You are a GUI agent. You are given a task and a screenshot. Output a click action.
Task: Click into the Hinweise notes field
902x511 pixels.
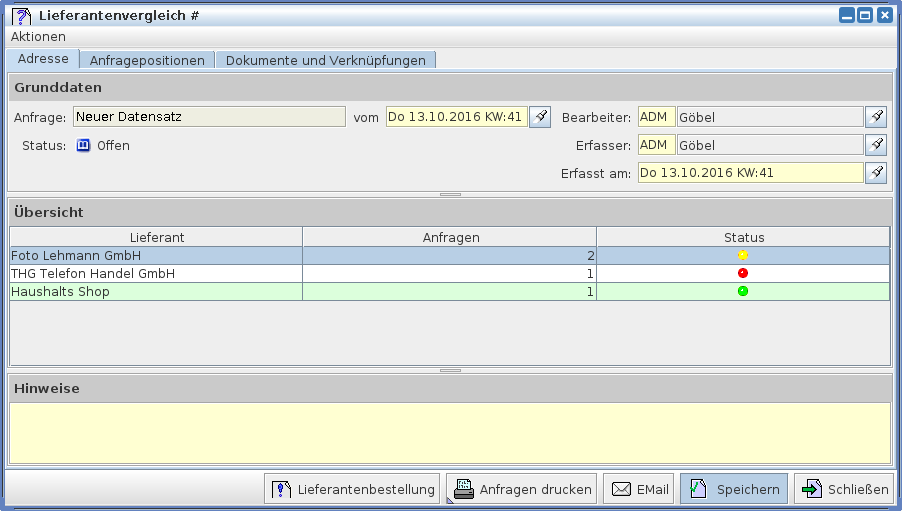pyautogui.click(x=449, y=432)
